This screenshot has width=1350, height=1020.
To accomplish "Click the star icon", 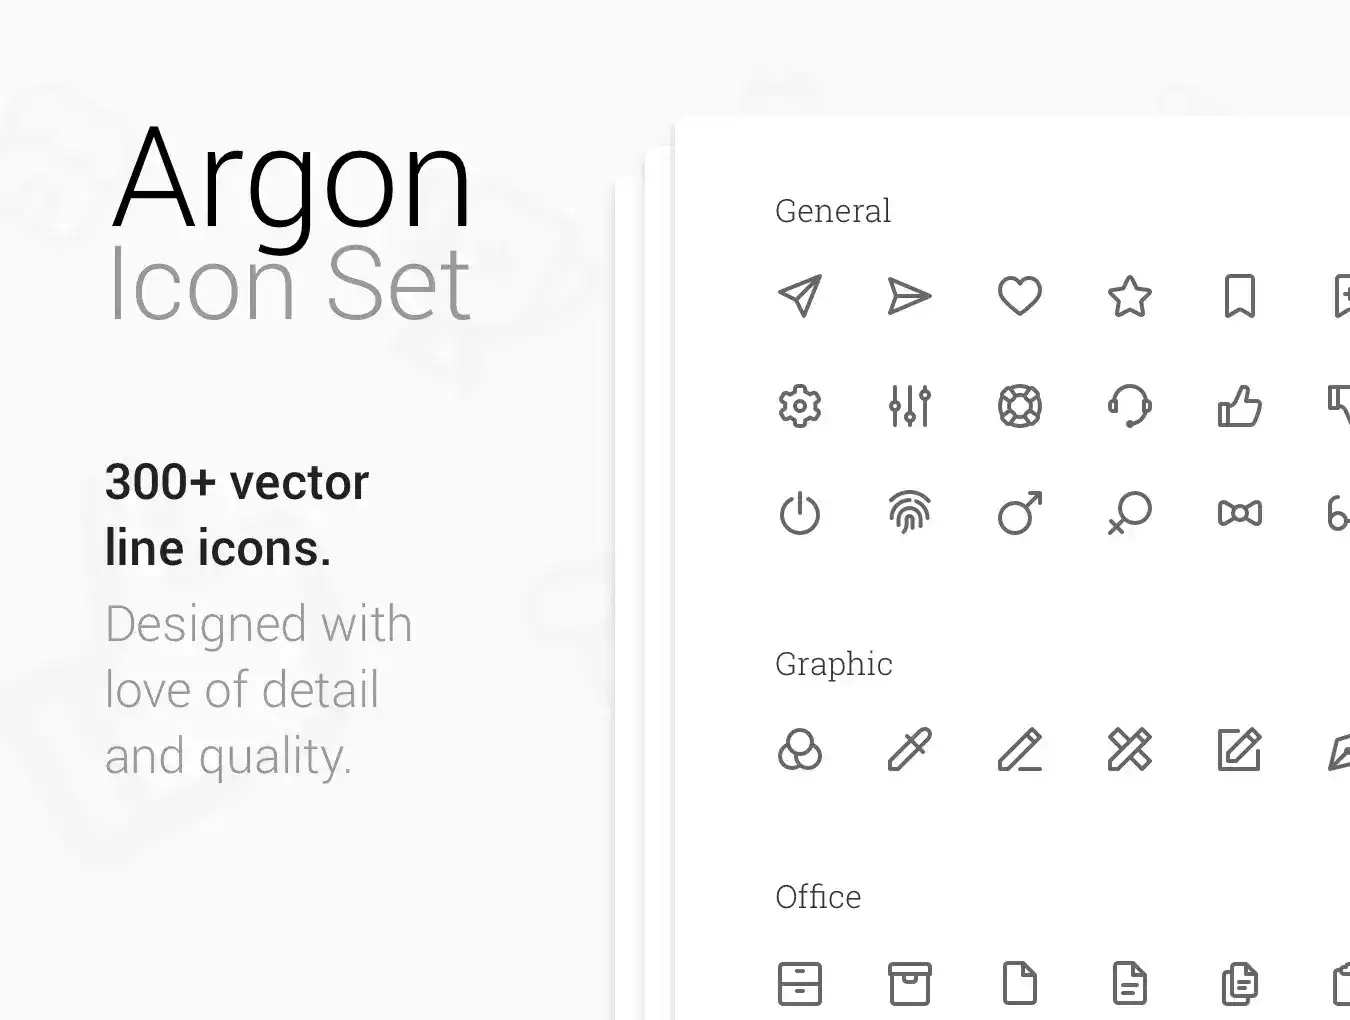I will click(1129, 296).
